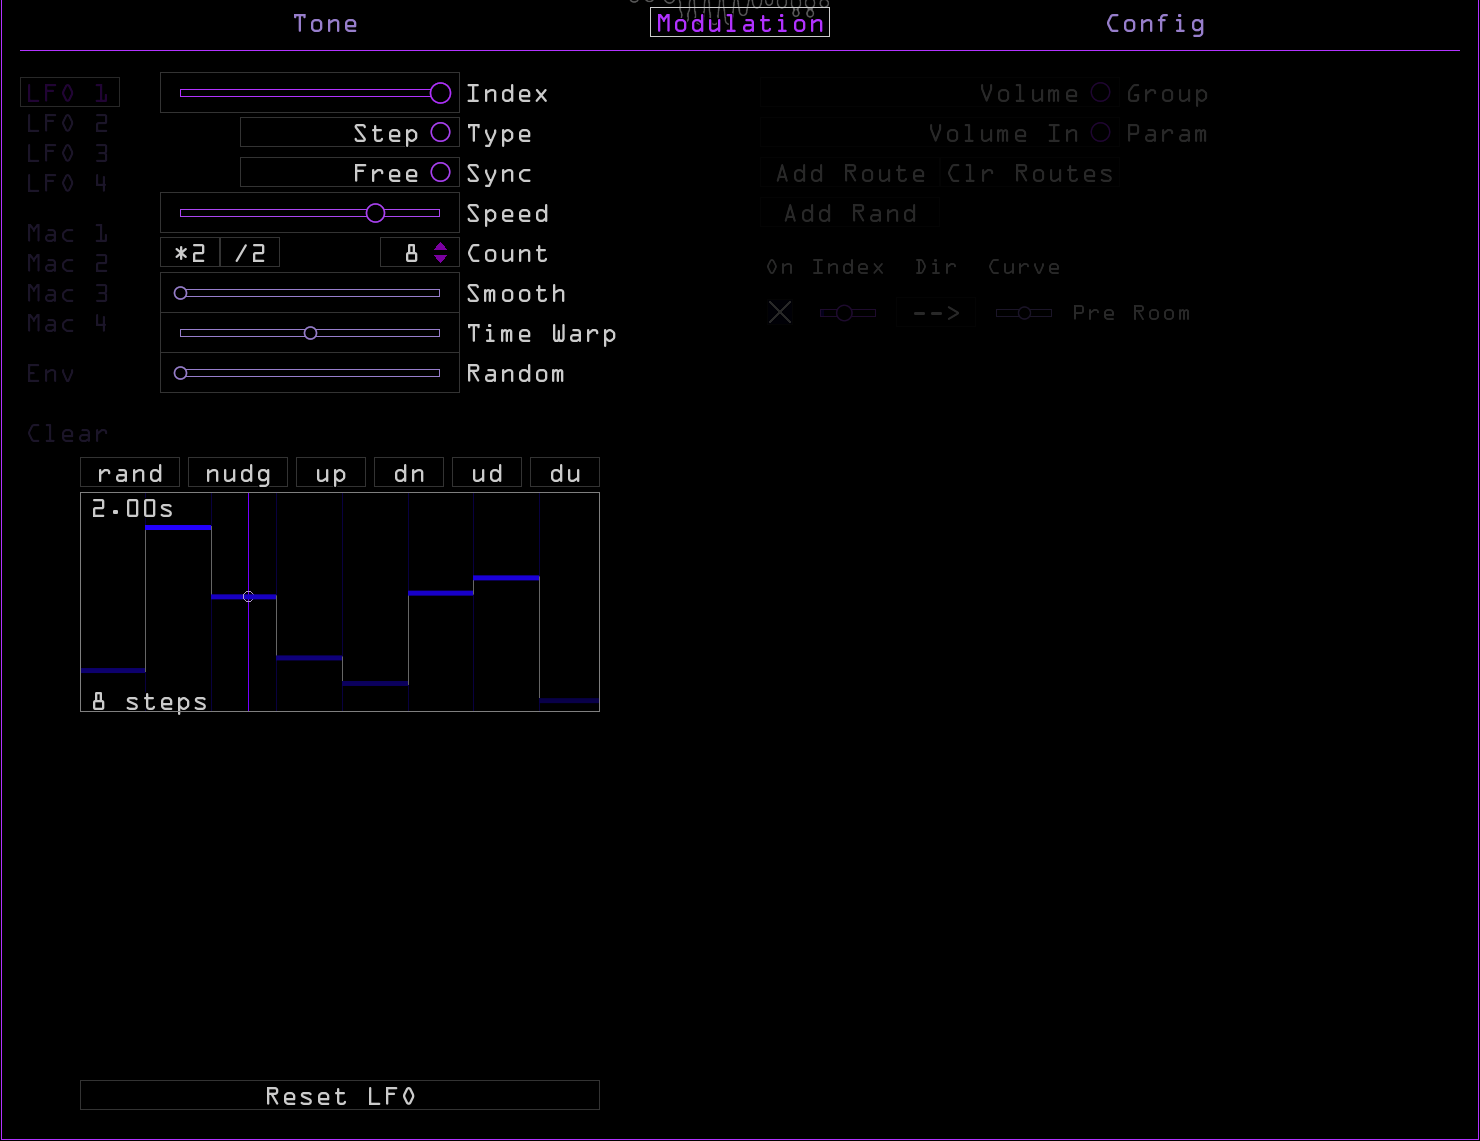Pick the Mac 3 macro

click(67, 293)
